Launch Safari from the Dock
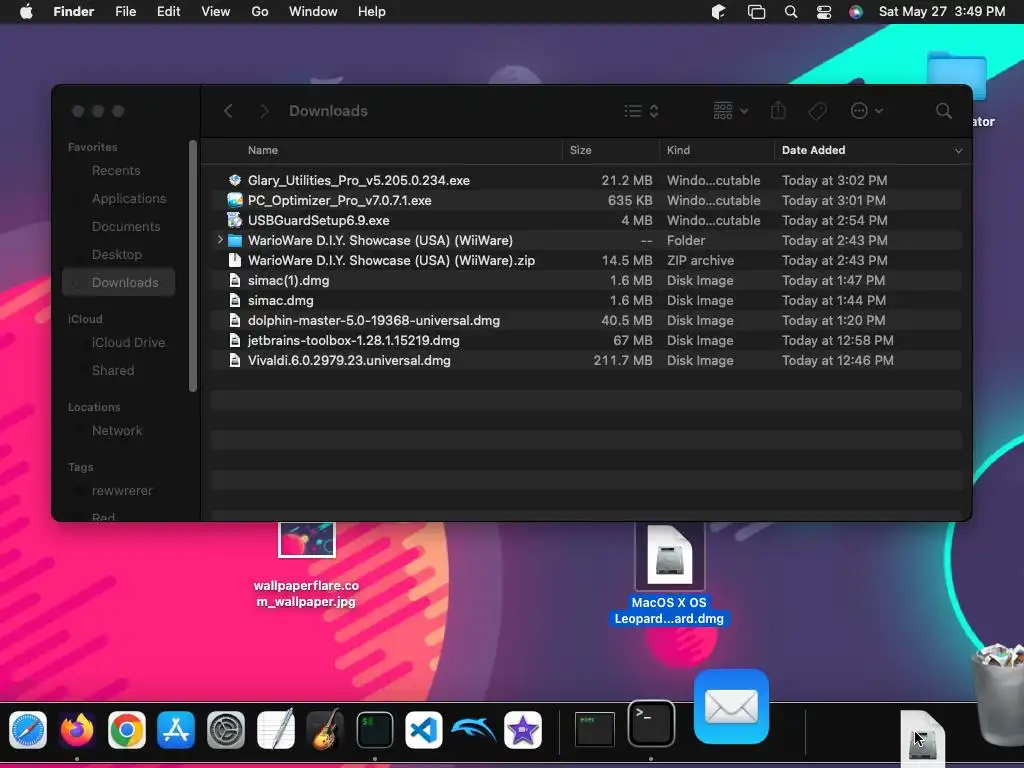This screenshot has height=768, width=1024. pyautogui.click(x=28, y=729)
